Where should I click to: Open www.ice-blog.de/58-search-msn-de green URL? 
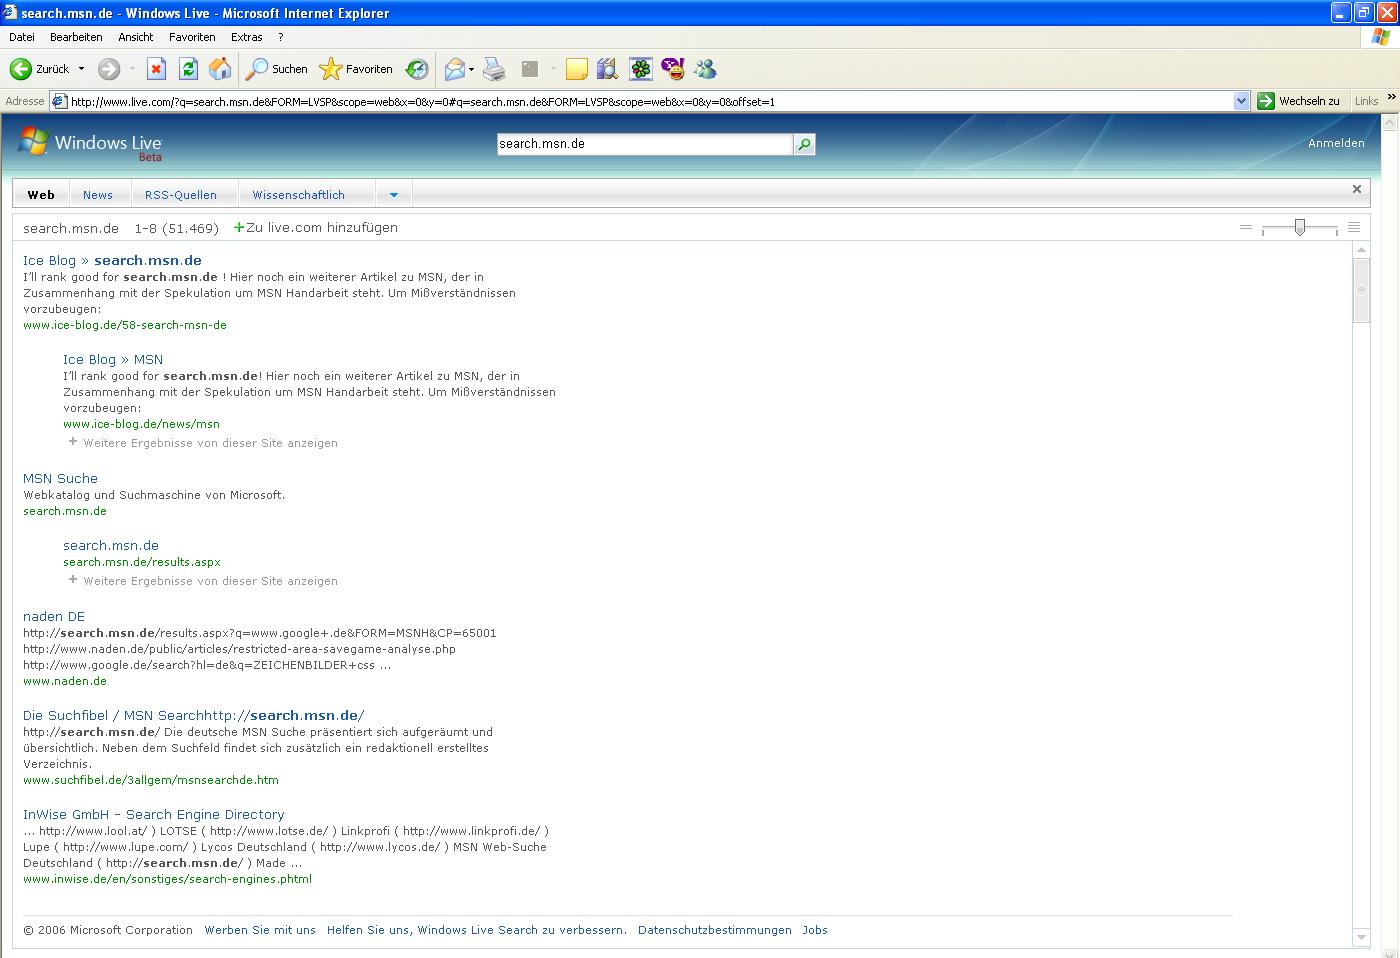click(x=125, y=325)
